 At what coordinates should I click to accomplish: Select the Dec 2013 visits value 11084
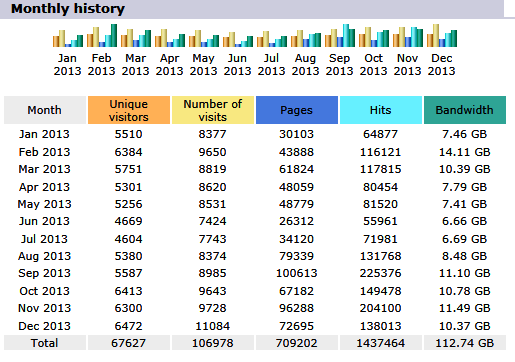pyautogui.click(x=213, y=326)
